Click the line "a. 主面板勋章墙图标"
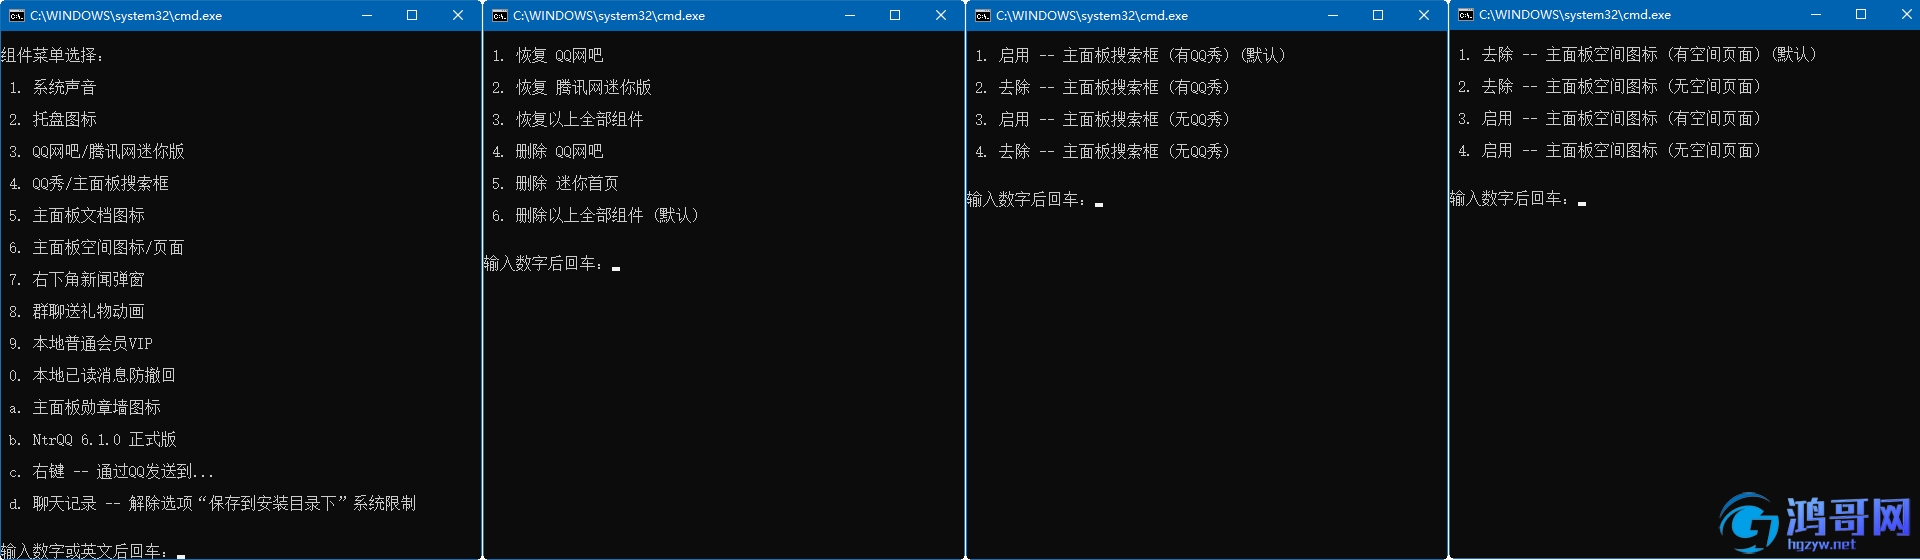The image size is (1920, 560). (x=85, y=408)
